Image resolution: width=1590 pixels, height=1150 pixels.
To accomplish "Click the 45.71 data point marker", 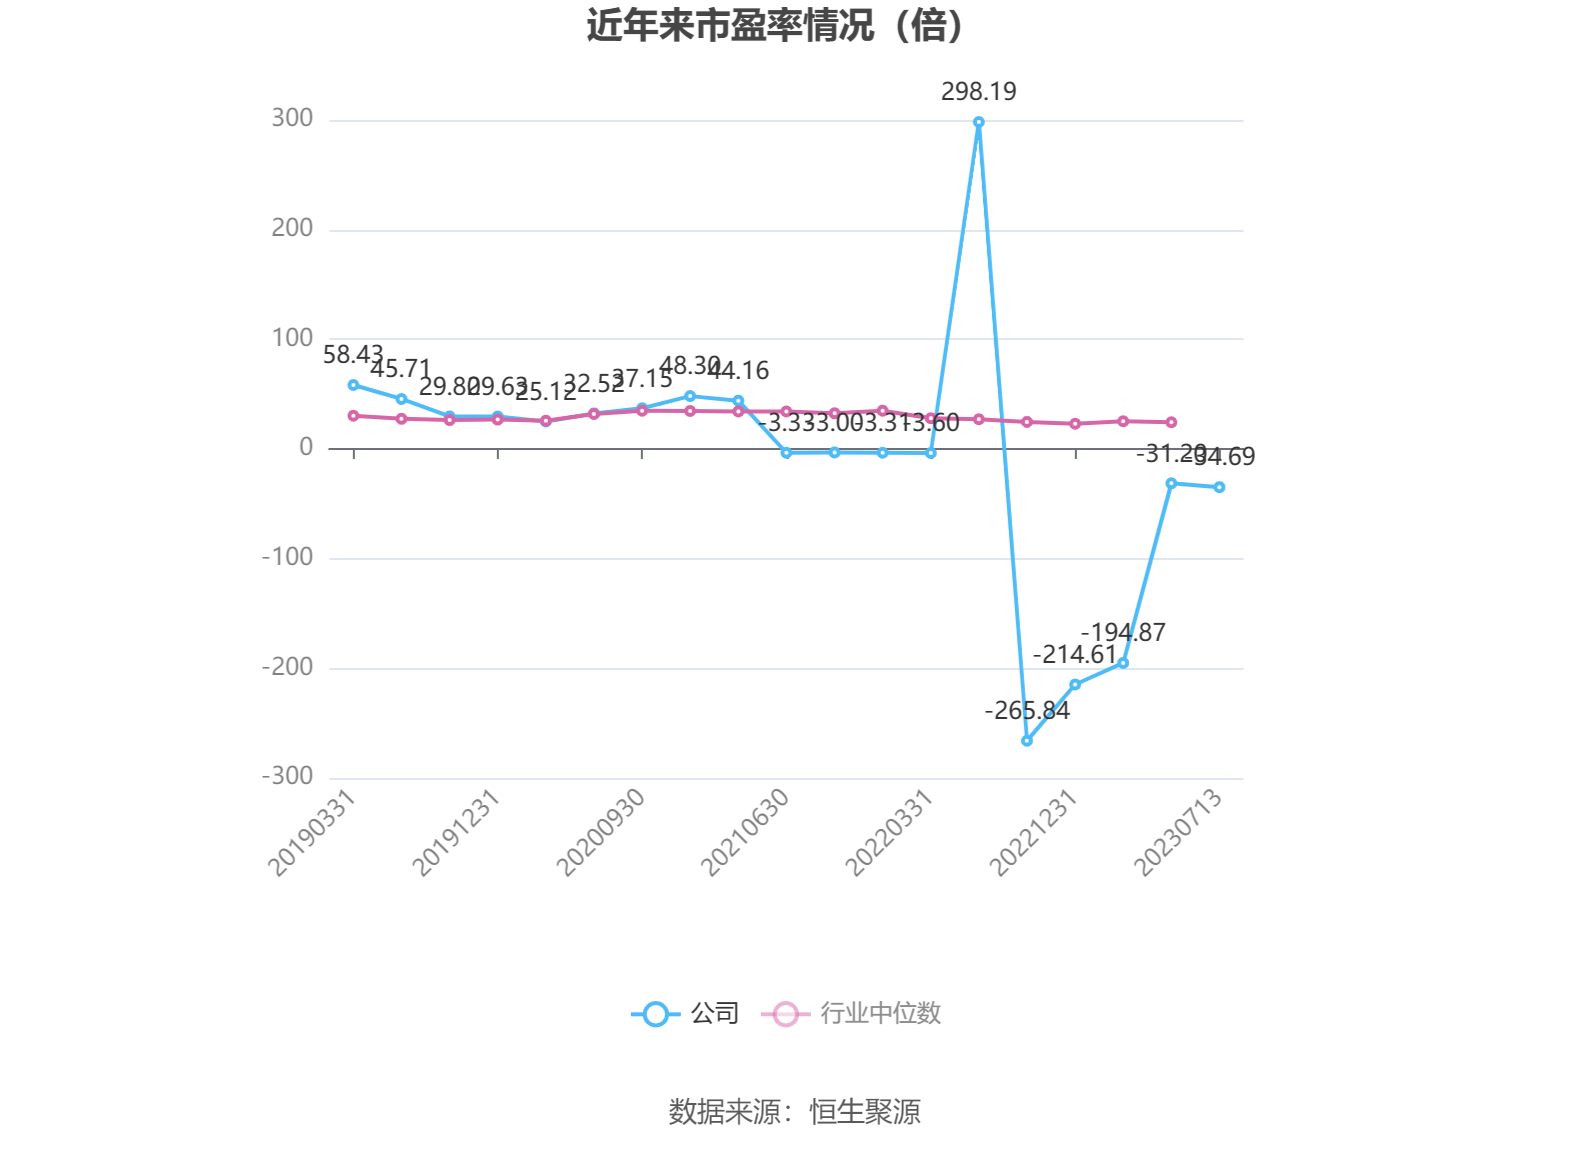I will [401, 399].
